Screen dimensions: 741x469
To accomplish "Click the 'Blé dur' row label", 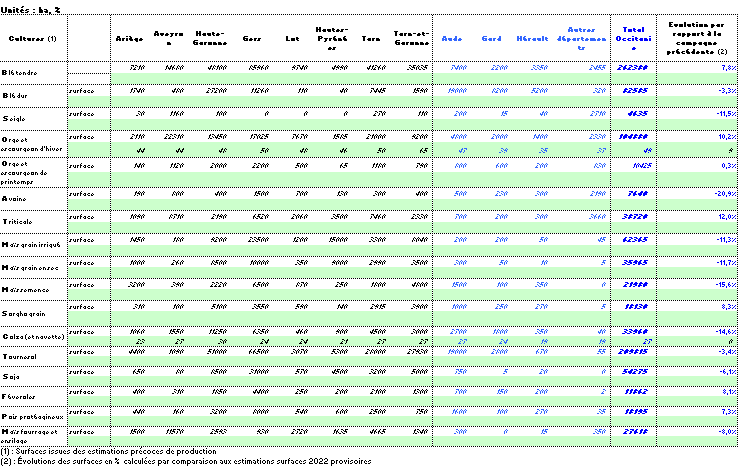I will point(15,96).
